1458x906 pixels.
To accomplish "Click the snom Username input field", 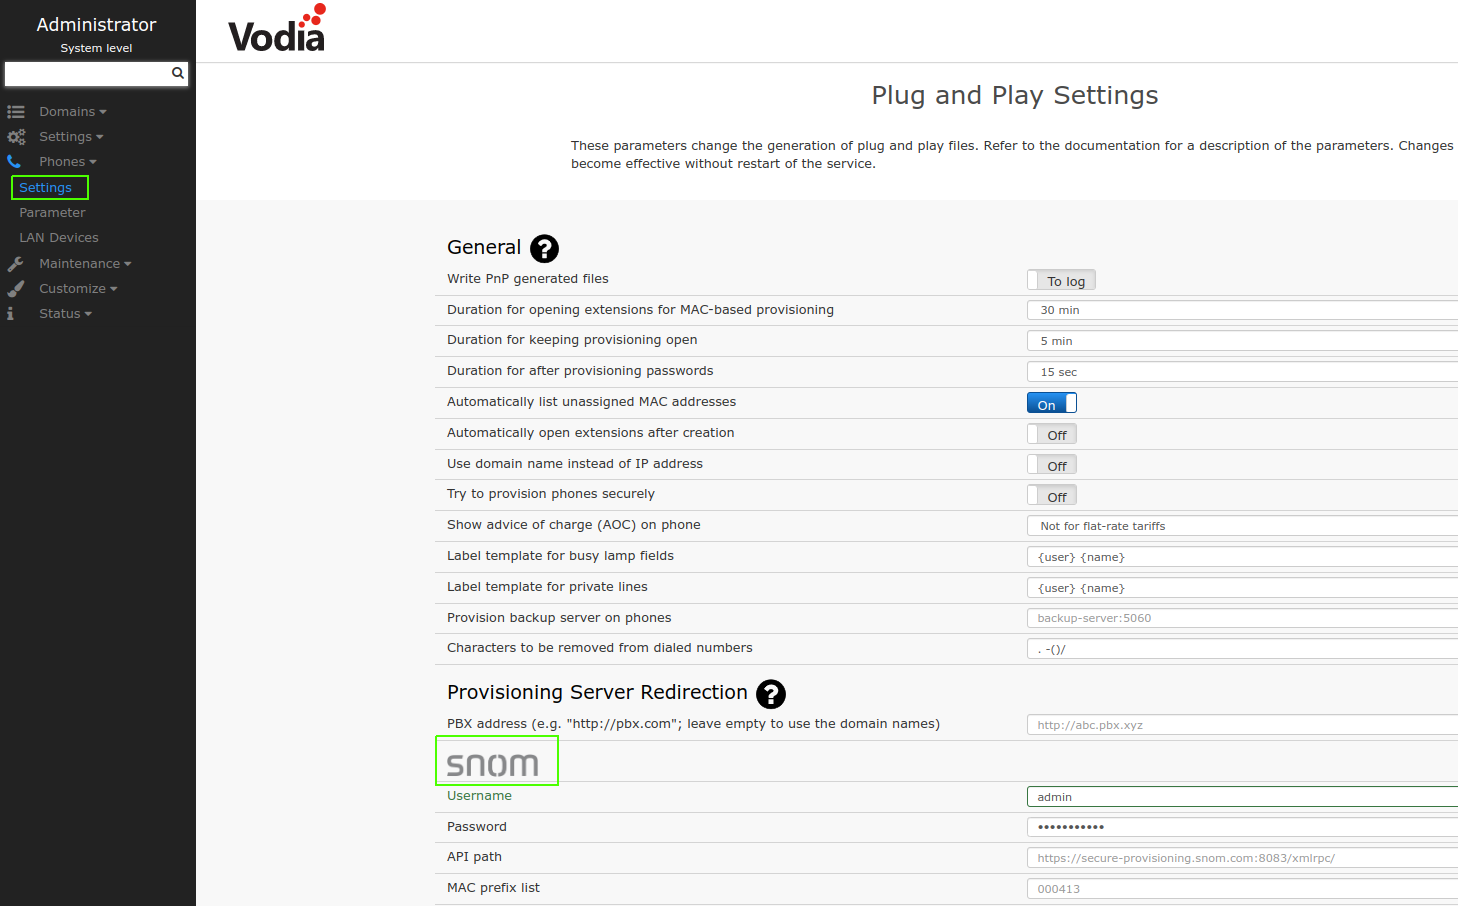I will (1242, 797).
